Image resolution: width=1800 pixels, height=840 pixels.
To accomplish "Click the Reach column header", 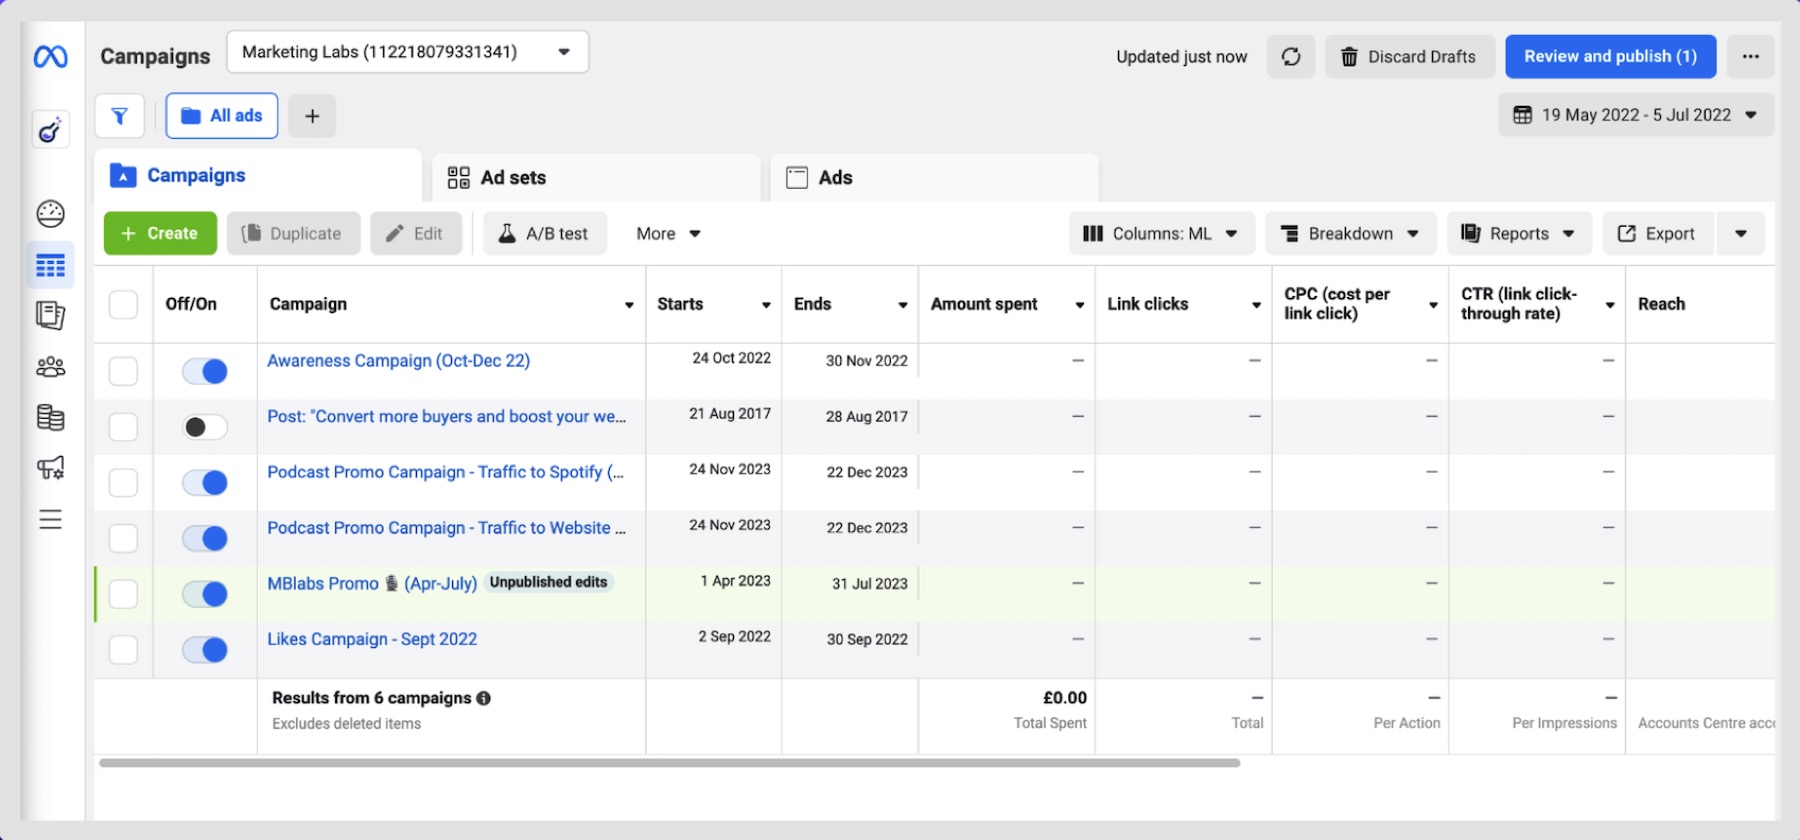I will pyautogui.click(x=1661, y=304).
